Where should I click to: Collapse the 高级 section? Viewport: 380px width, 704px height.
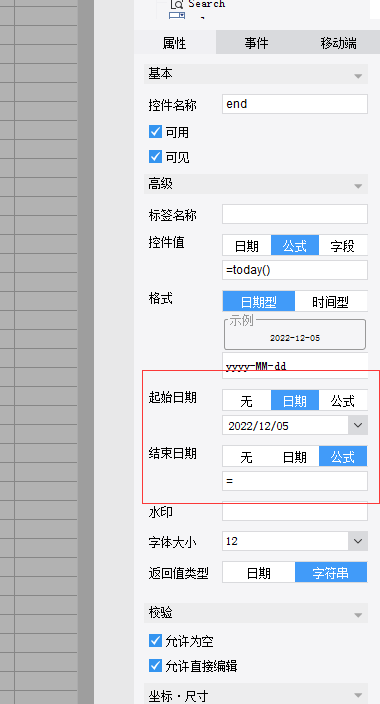click(x=358, y=185)
